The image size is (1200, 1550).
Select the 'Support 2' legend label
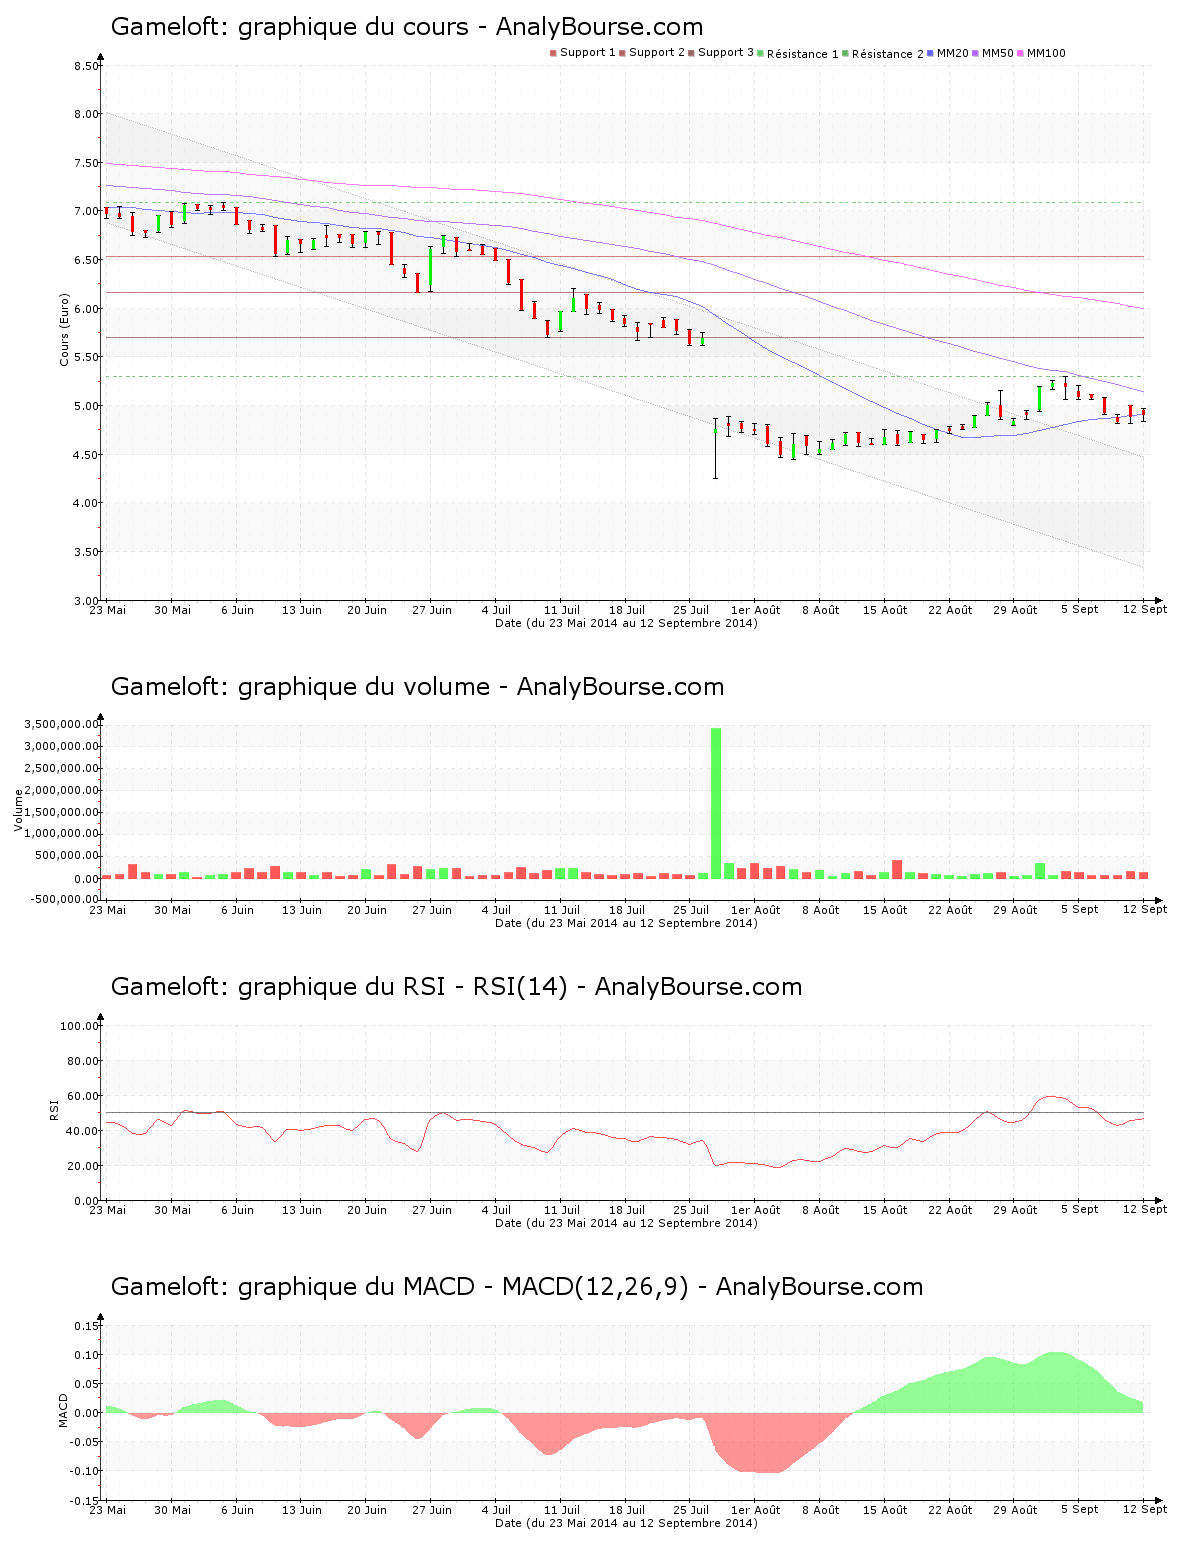(657, 53)
